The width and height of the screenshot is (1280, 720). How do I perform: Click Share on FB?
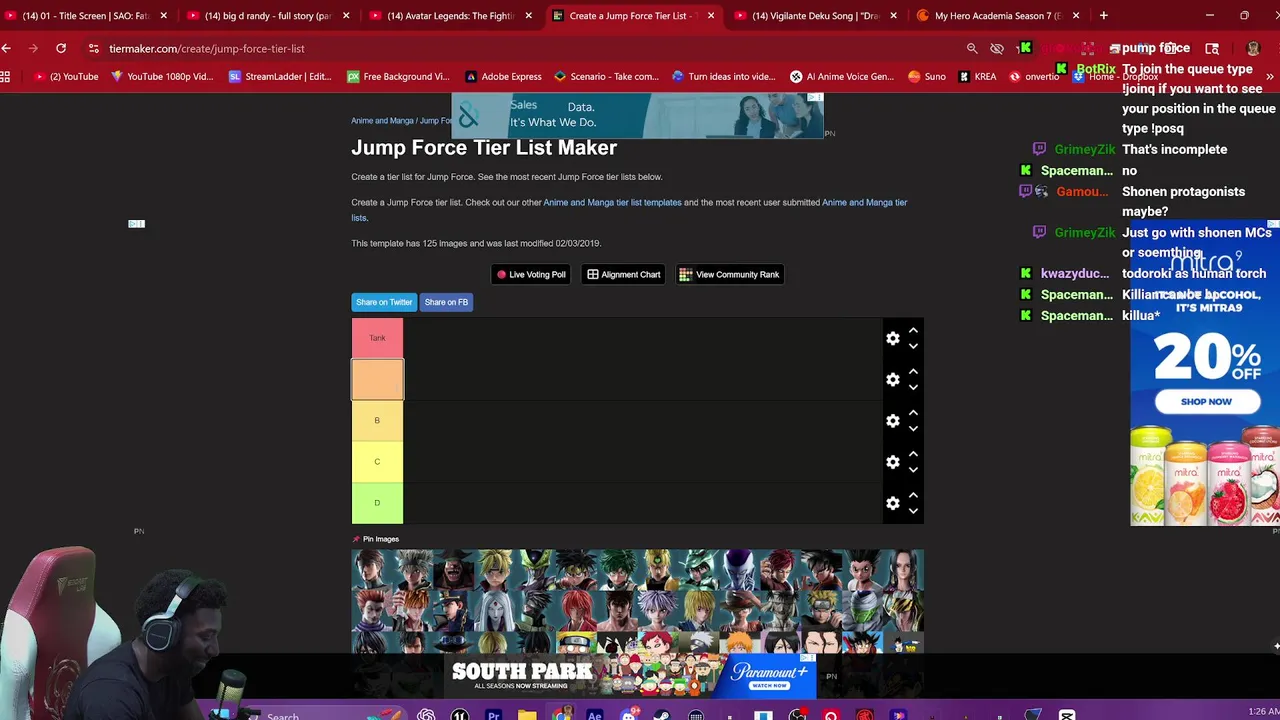pyautogui.click(x=446, y=302)
